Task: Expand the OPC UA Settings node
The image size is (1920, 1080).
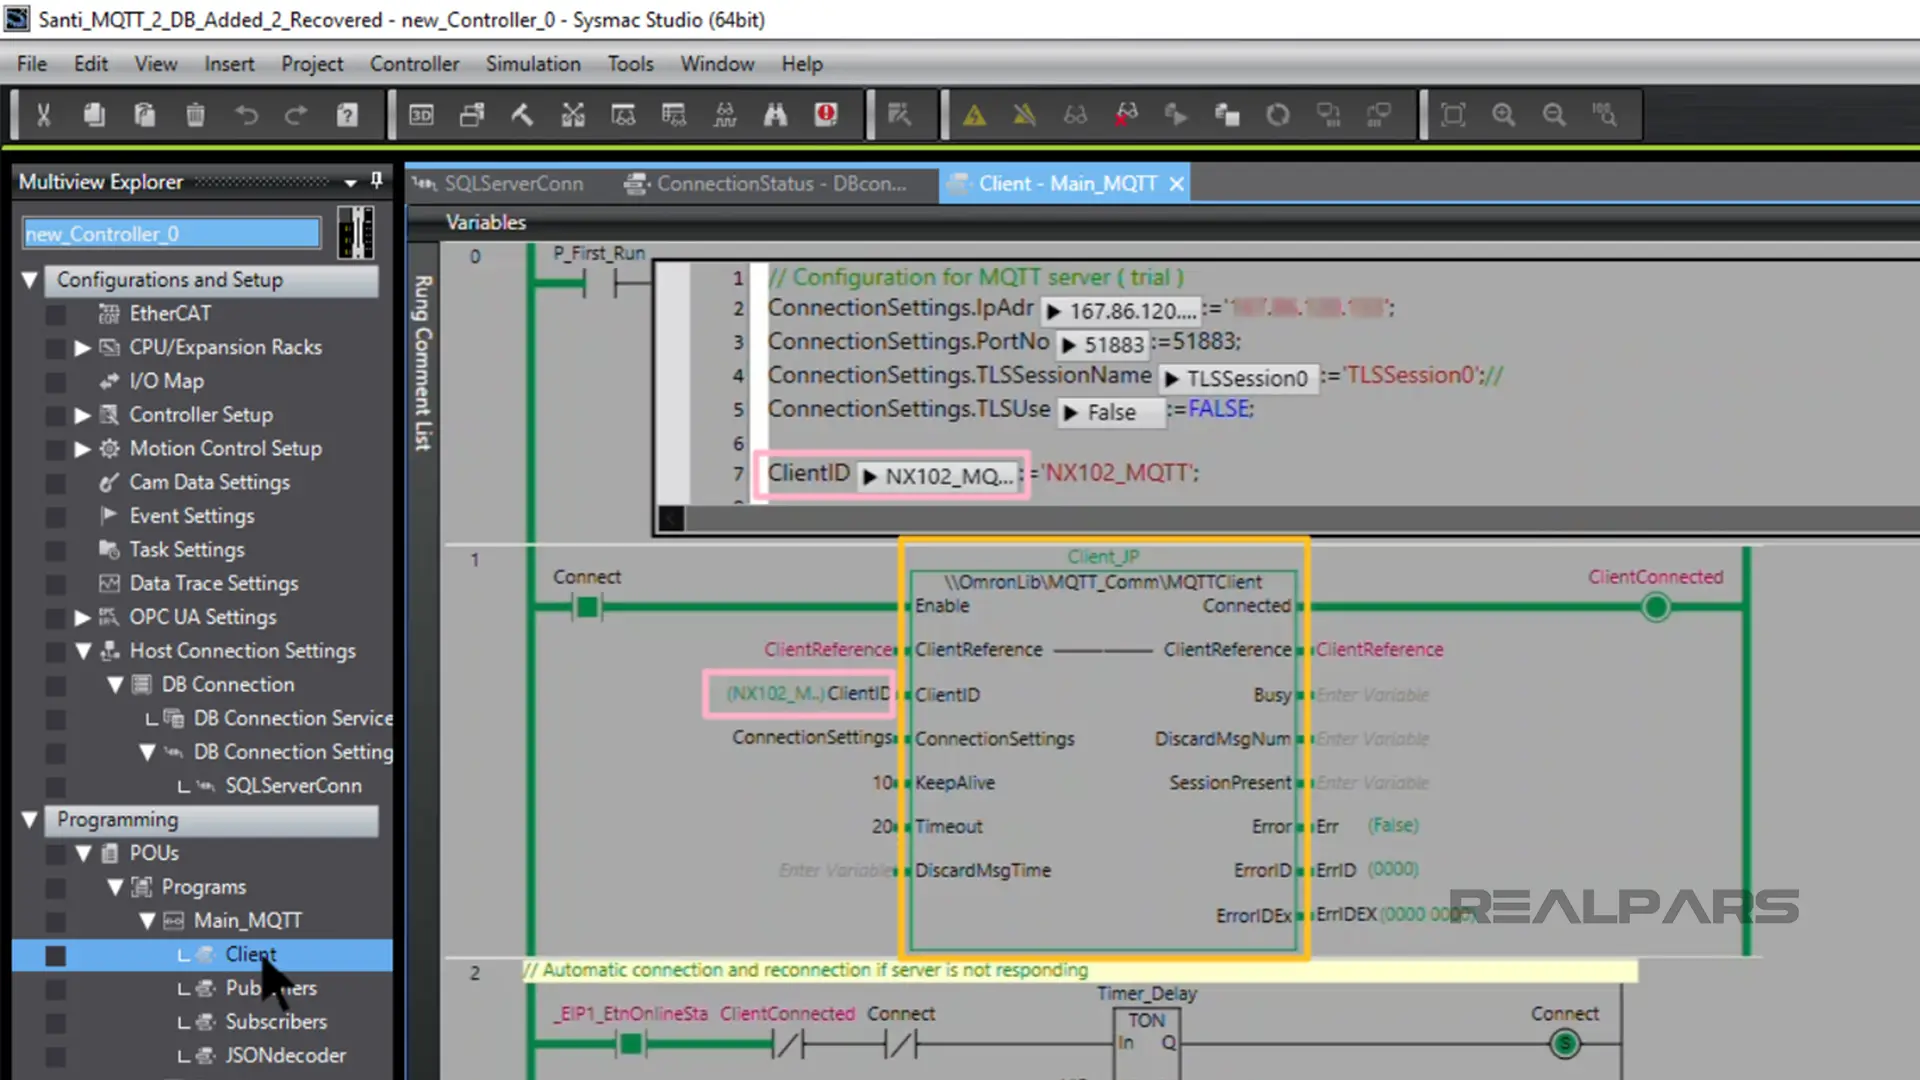Action: pyautogui.click(x=82, y=617)
